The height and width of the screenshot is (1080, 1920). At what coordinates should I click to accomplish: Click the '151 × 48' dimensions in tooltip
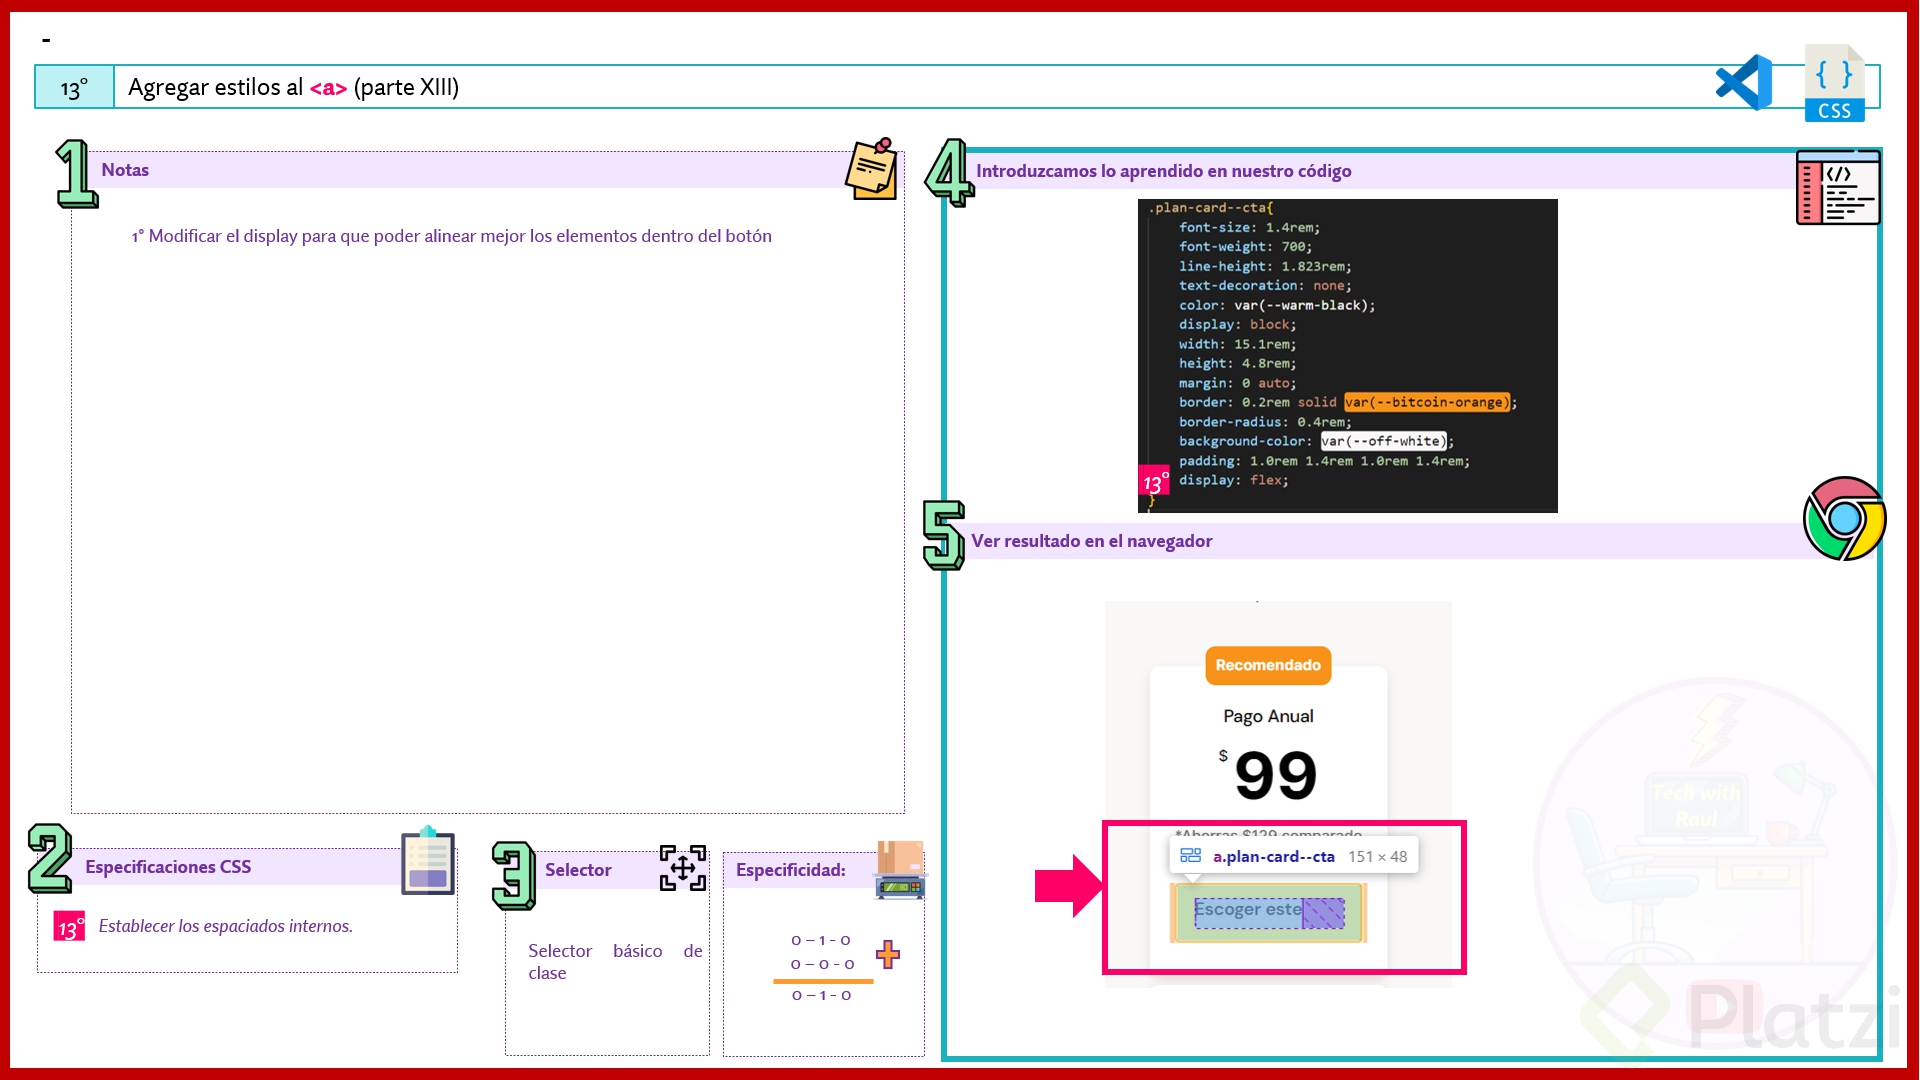[1377, 856]
